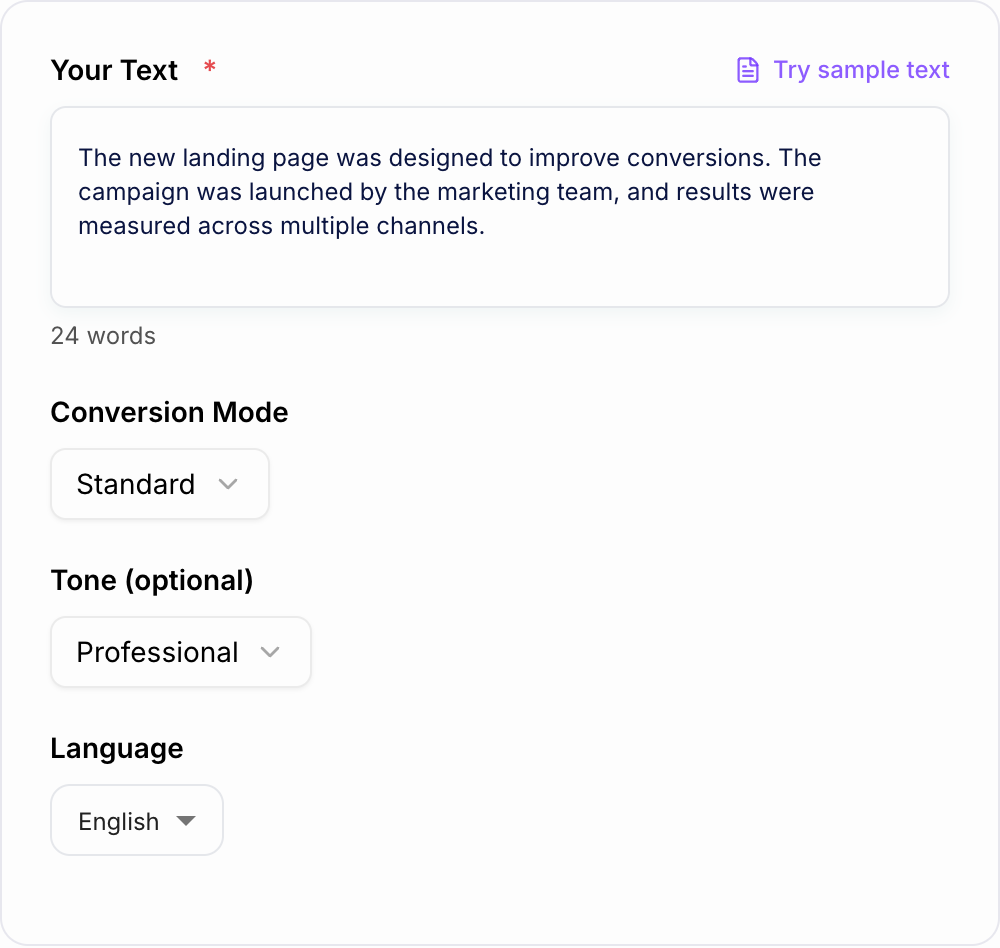Click inside the Your Text input box

tap(500, 207)
